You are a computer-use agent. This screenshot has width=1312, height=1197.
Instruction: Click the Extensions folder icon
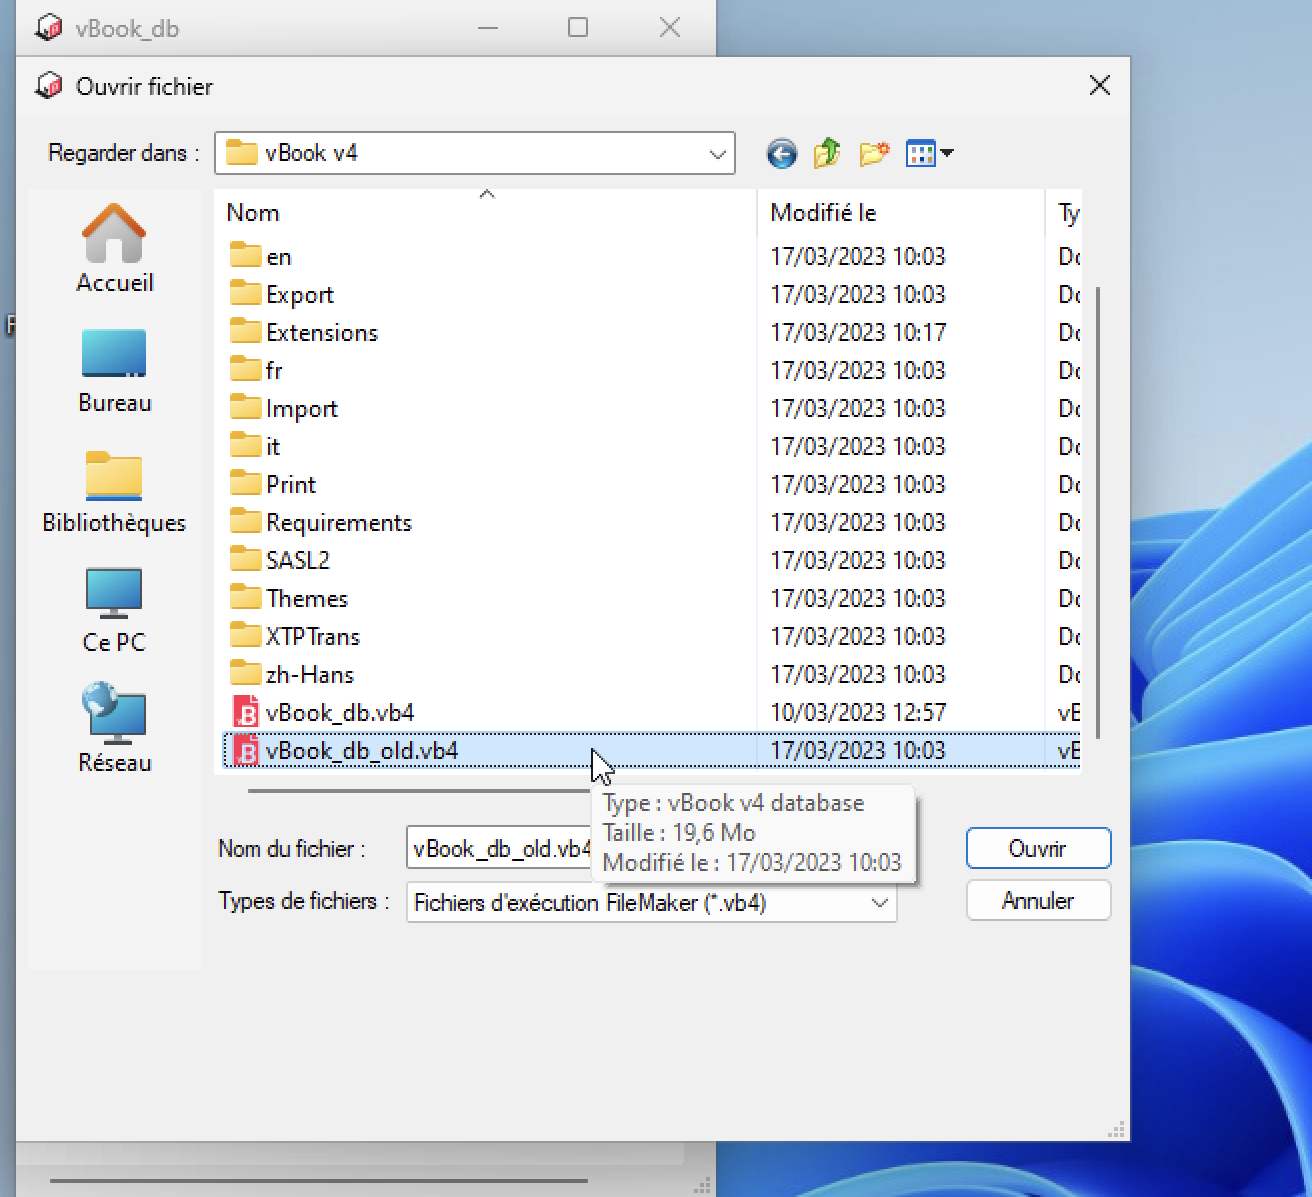pyautogui.click(x=245, y=332)
